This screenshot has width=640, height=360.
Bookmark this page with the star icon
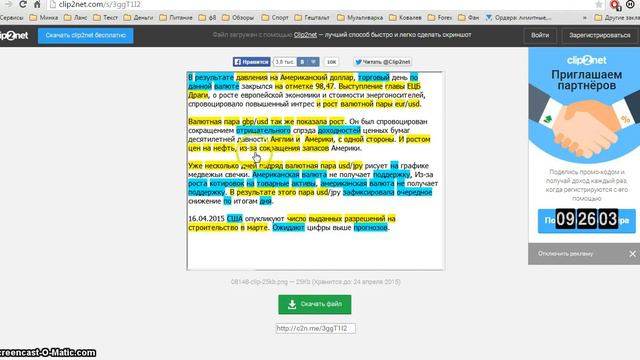tap(598, 4)
